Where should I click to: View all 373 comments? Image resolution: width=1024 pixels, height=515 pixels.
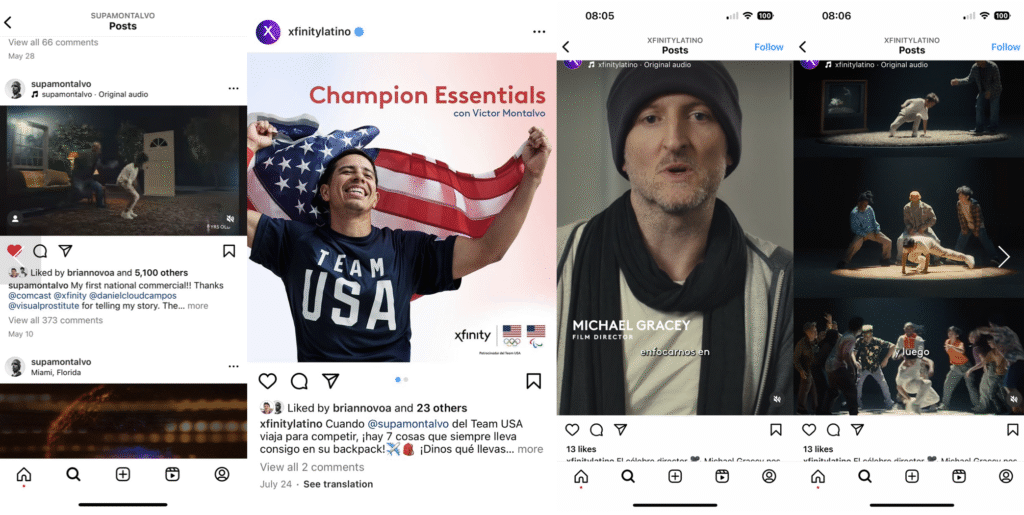pyautogui.click(x=56, y=320)
